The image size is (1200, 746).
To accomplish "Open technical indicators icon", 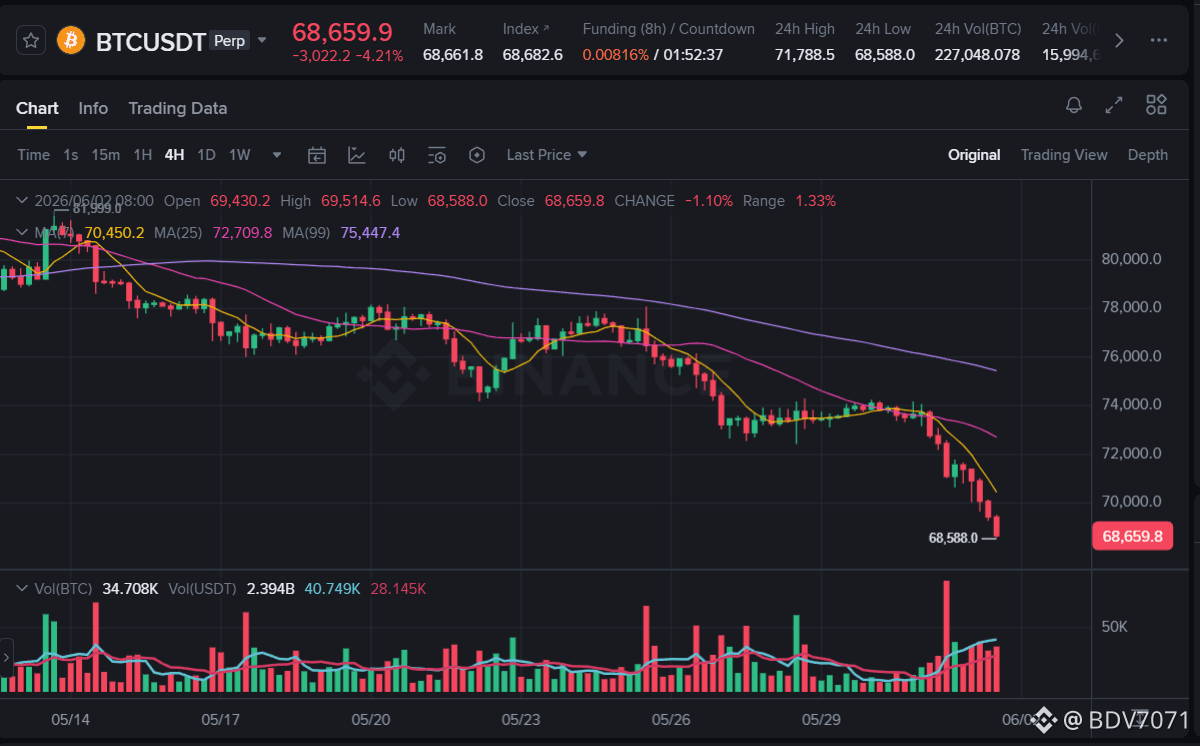I will tap(357, 155).
